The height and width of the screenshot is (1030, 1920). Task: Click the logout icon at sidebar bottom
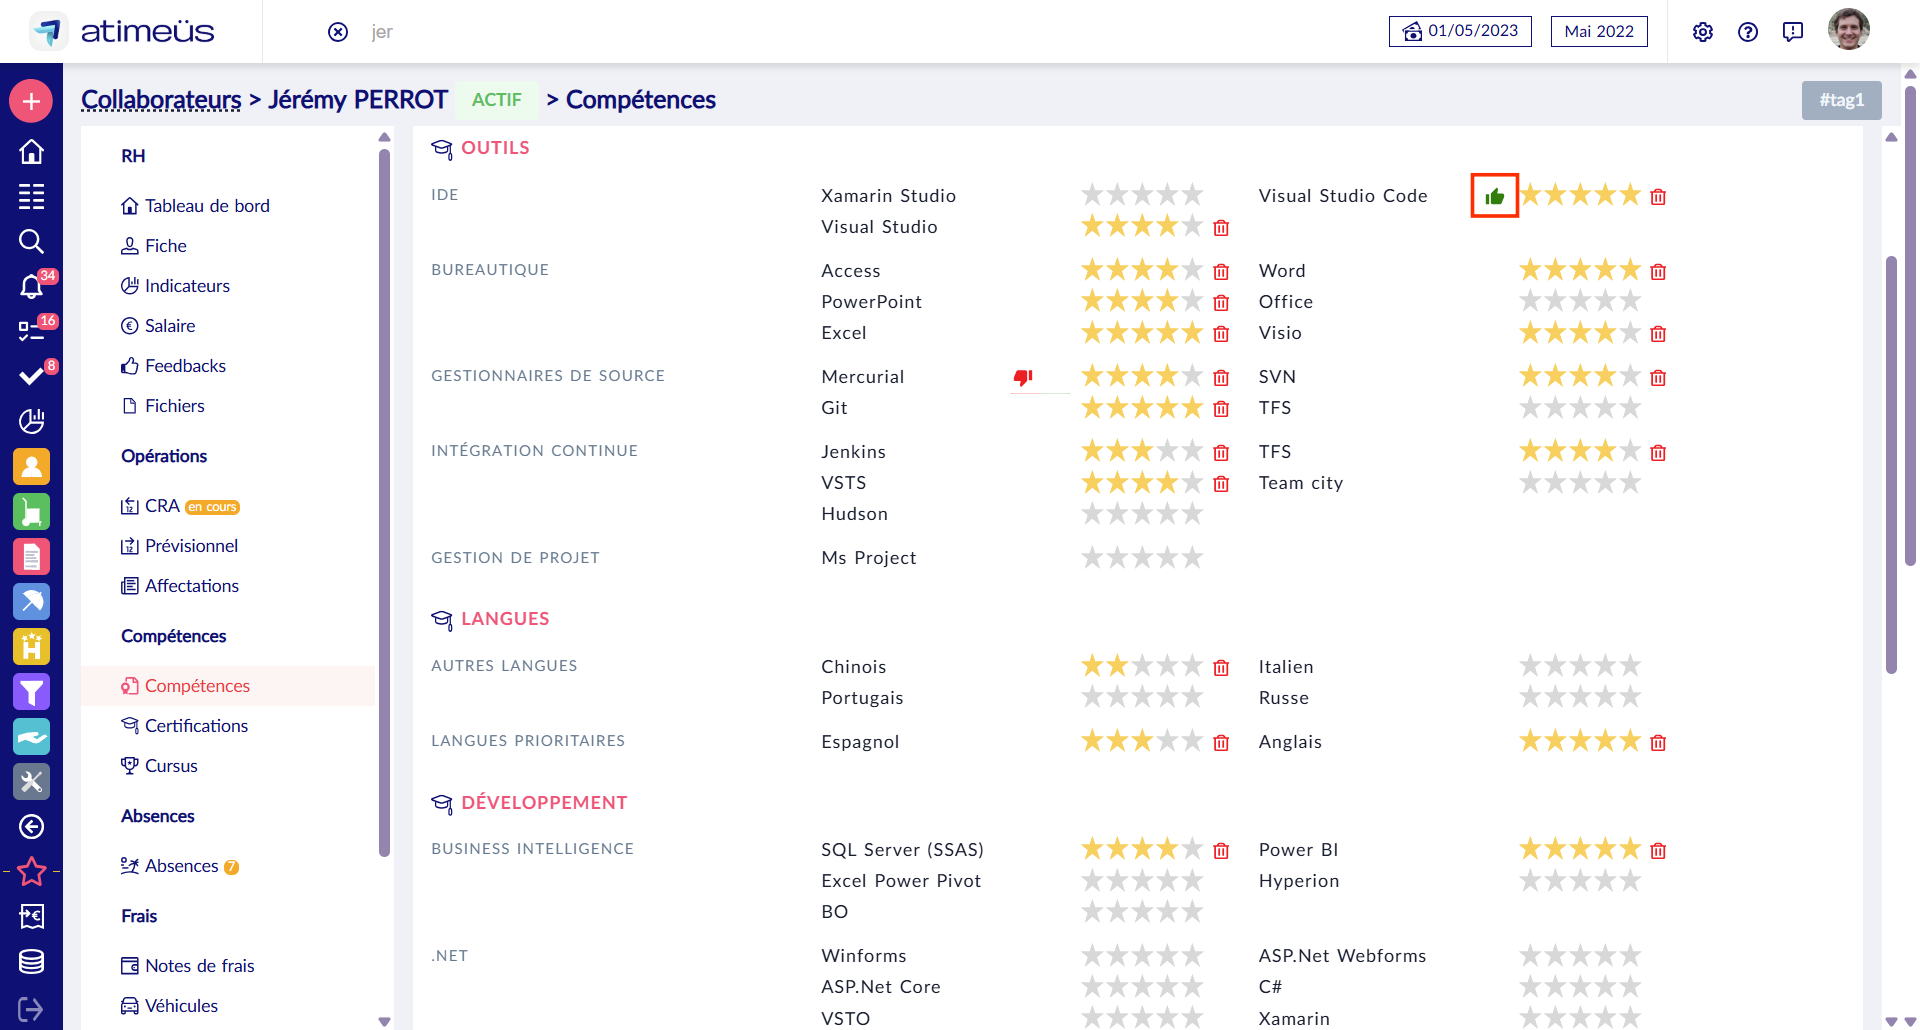tap(31, 1009)
